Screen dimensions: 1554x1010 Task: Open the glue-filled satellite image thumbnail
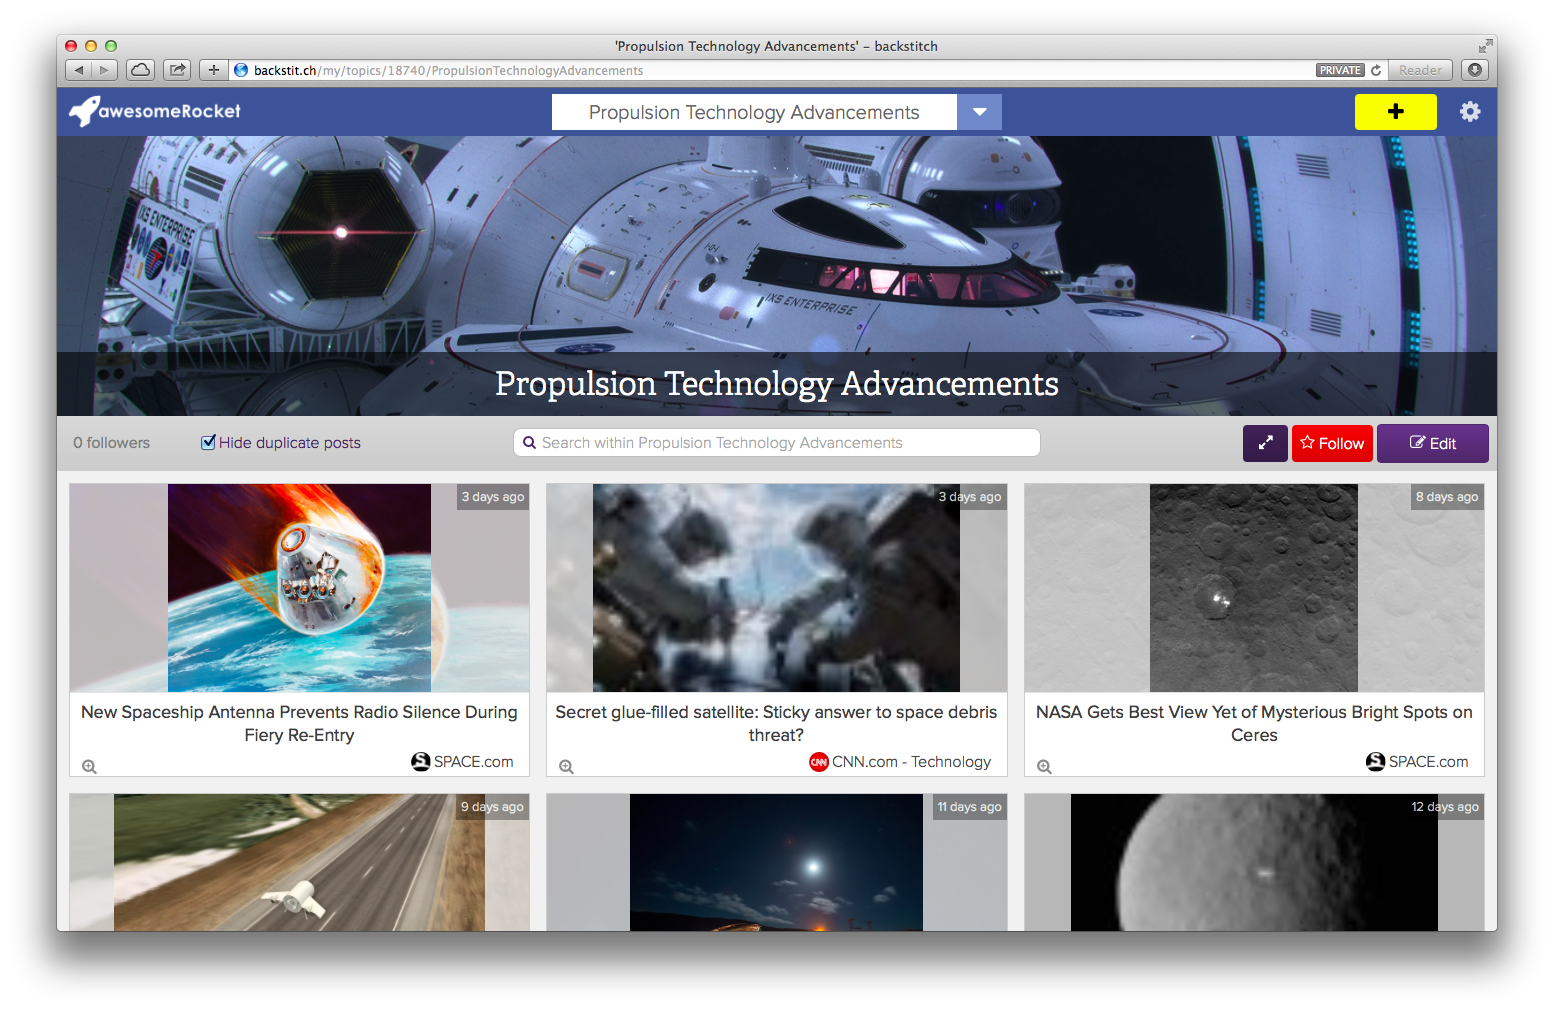776,588
